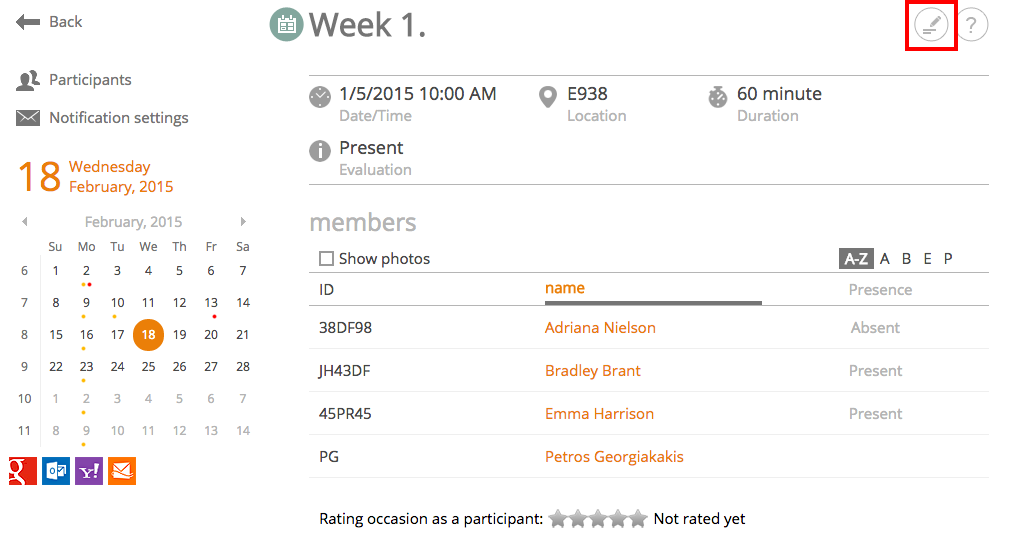Open Adriana Nielson's profile link
The image size is (1034, 558).
600,328
